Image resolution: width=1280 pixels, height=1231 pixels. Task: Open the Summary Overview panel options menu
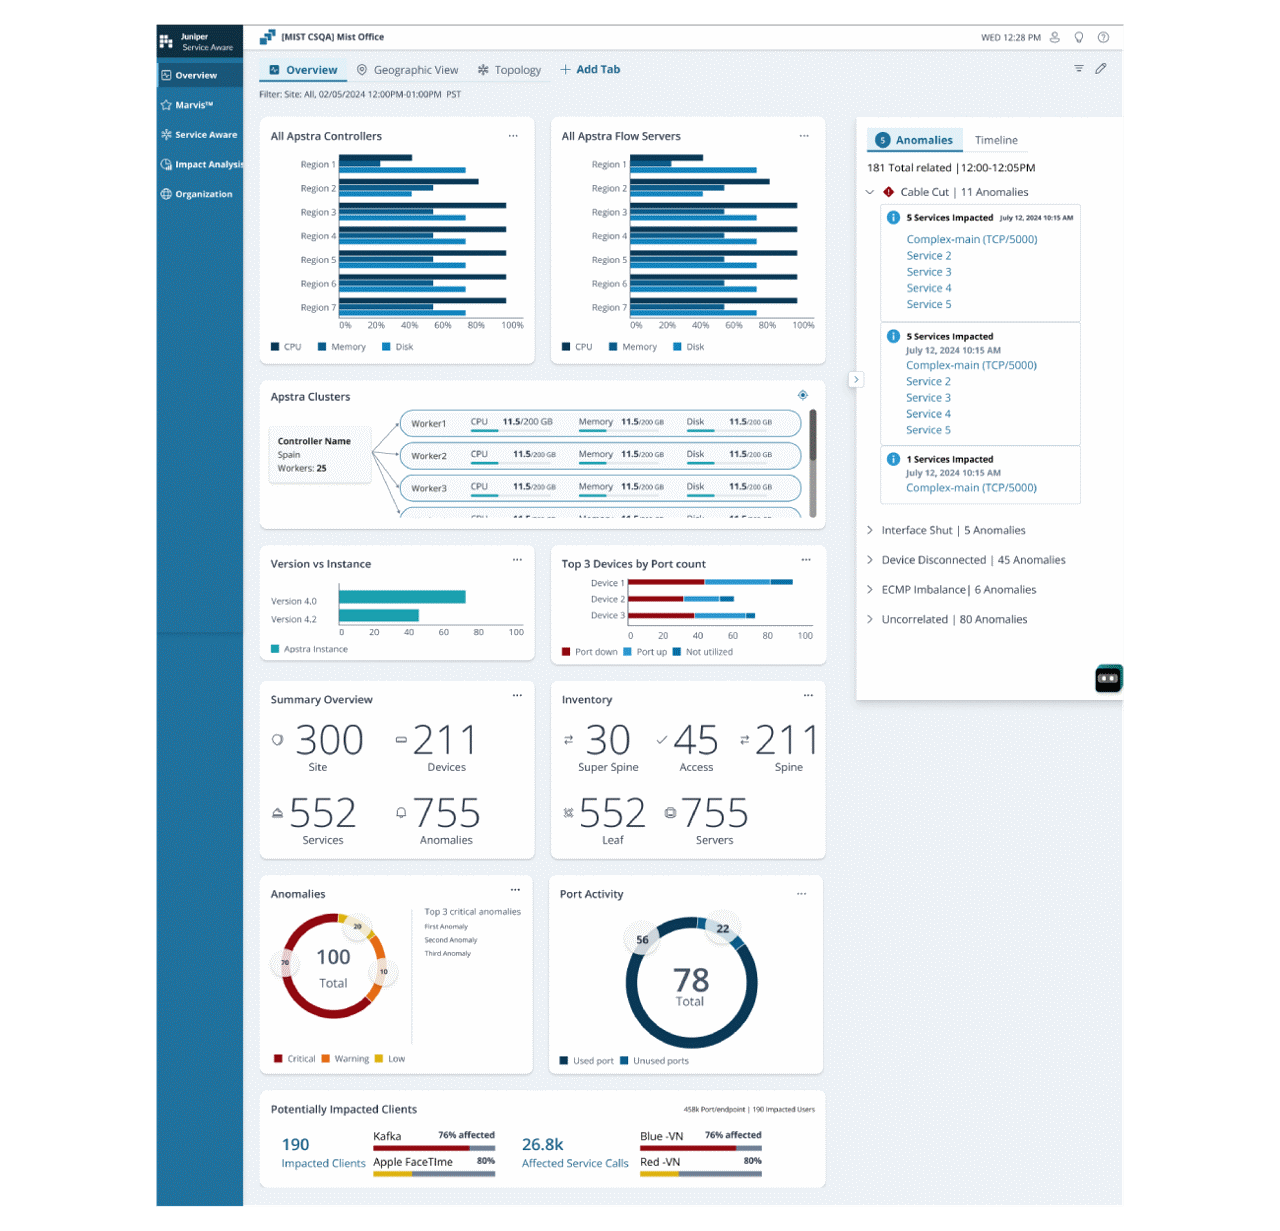(517, 695)
